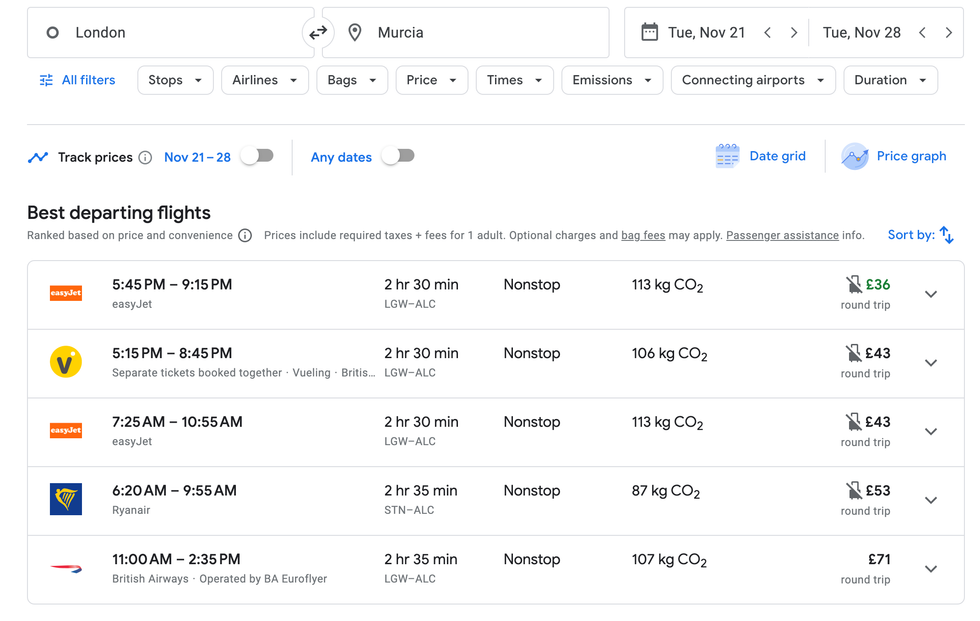
Task: Expand the British Airways £71 flight
Action: coord(931,569)
